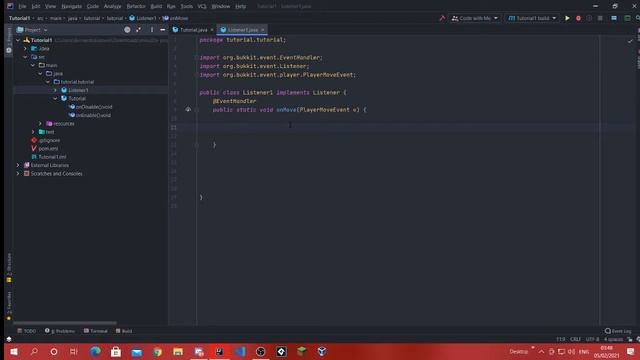Screen dimensions: 640x360
Task: Expand the .idea folder
Action: (25, 49)
